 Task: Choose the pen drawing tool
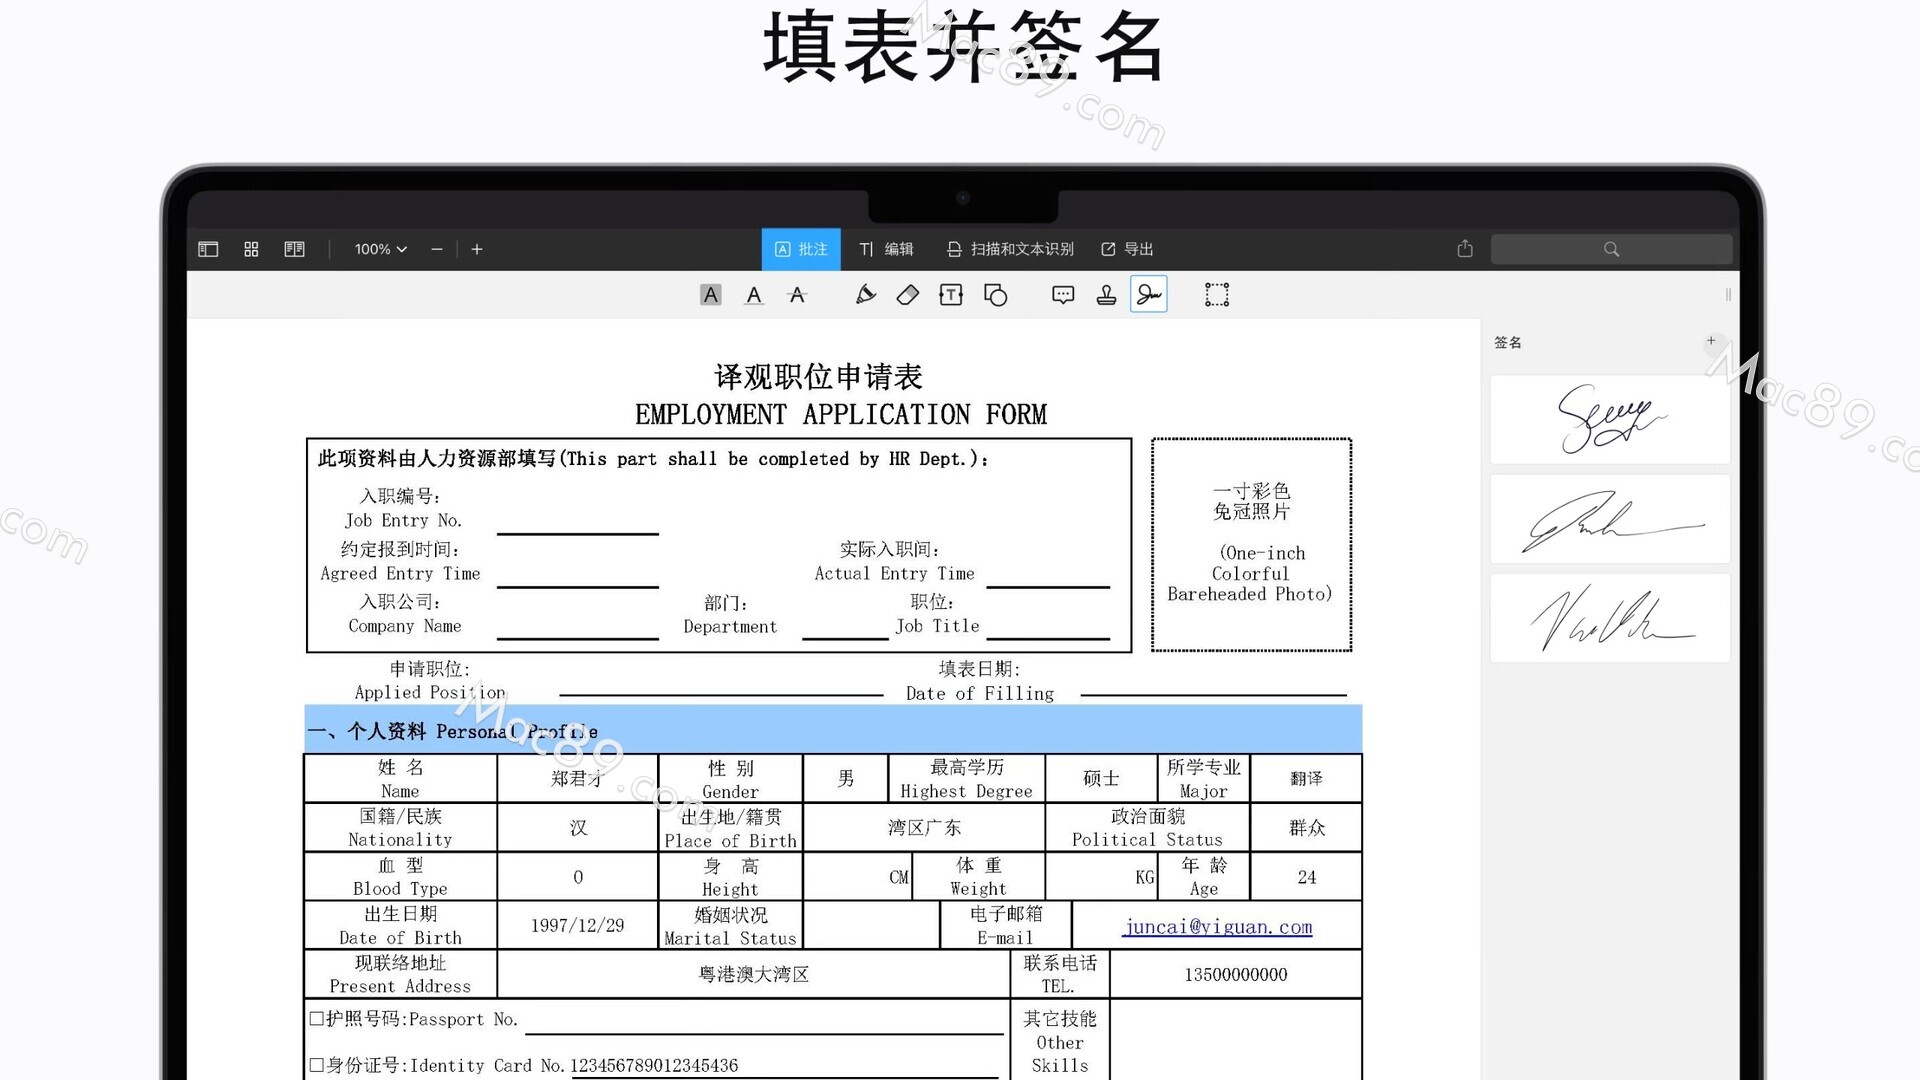(865, 295)
